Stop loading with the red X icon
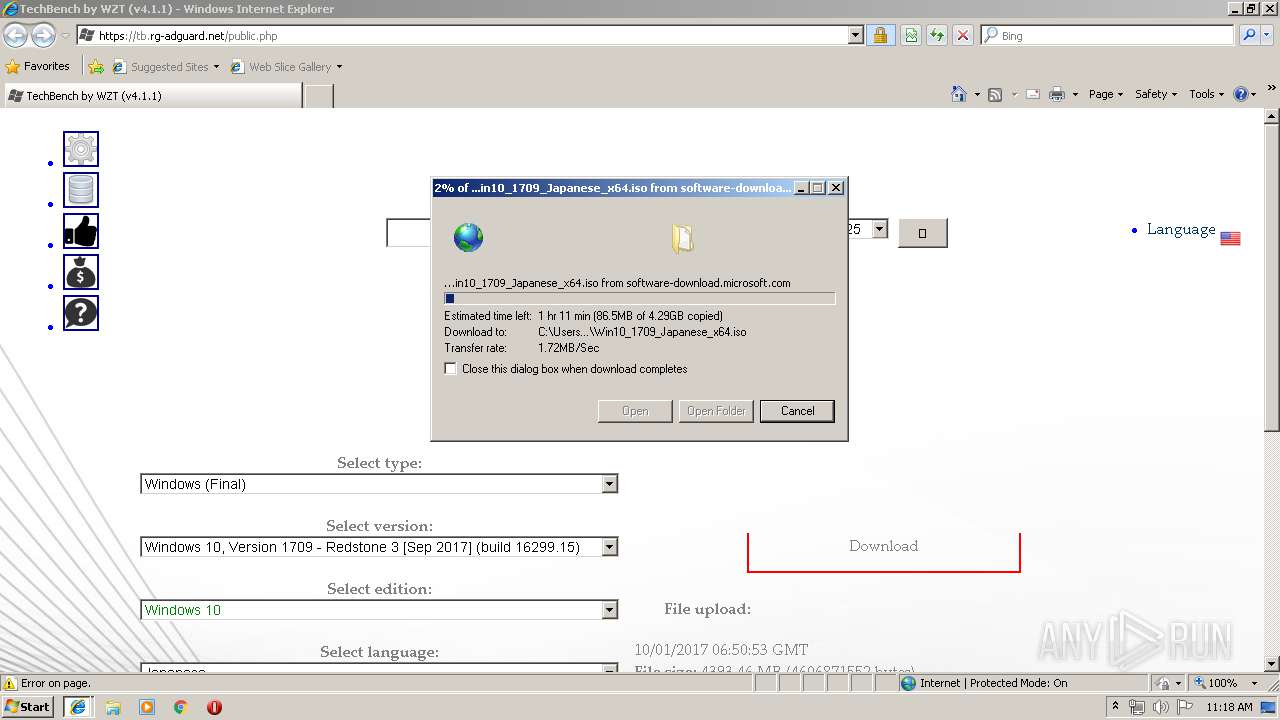Screen dimensions: 1280x720 coord(963,35)
